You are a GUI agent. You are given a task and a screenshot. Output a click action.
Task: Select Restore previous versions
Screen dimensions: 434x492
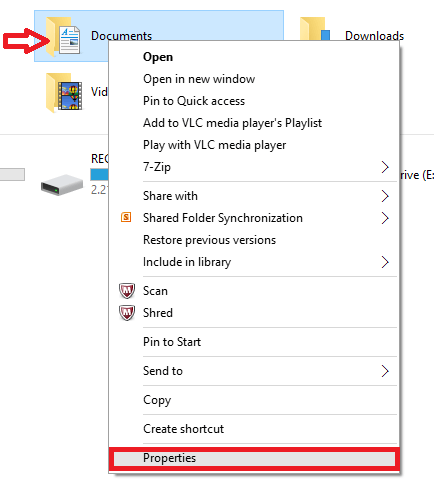click(209, 240)
